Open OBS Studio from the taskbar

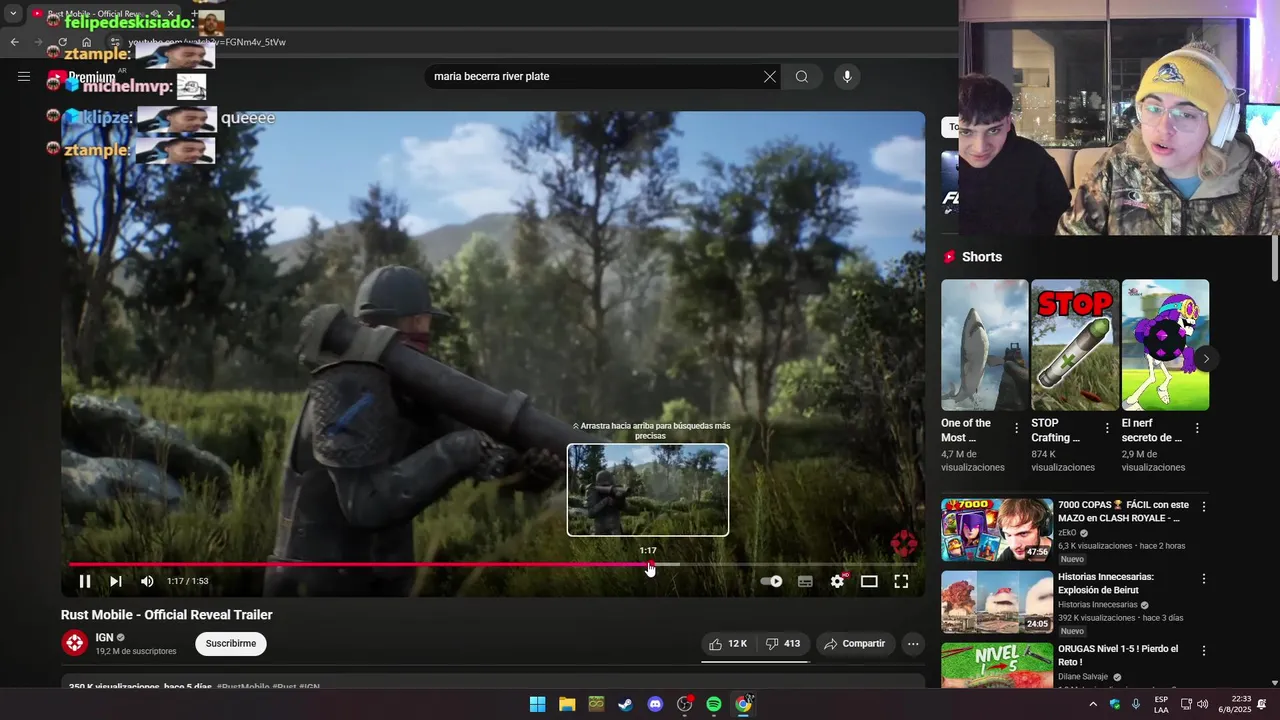coord(685,704)
